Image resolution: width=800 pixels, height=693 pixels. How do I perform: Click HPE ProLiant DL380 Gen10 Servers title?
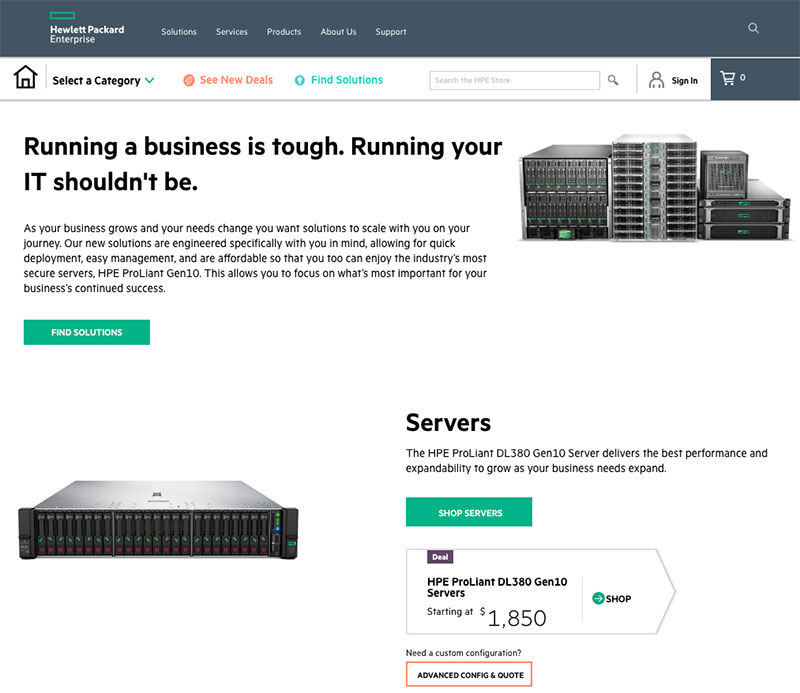(497, 587)
